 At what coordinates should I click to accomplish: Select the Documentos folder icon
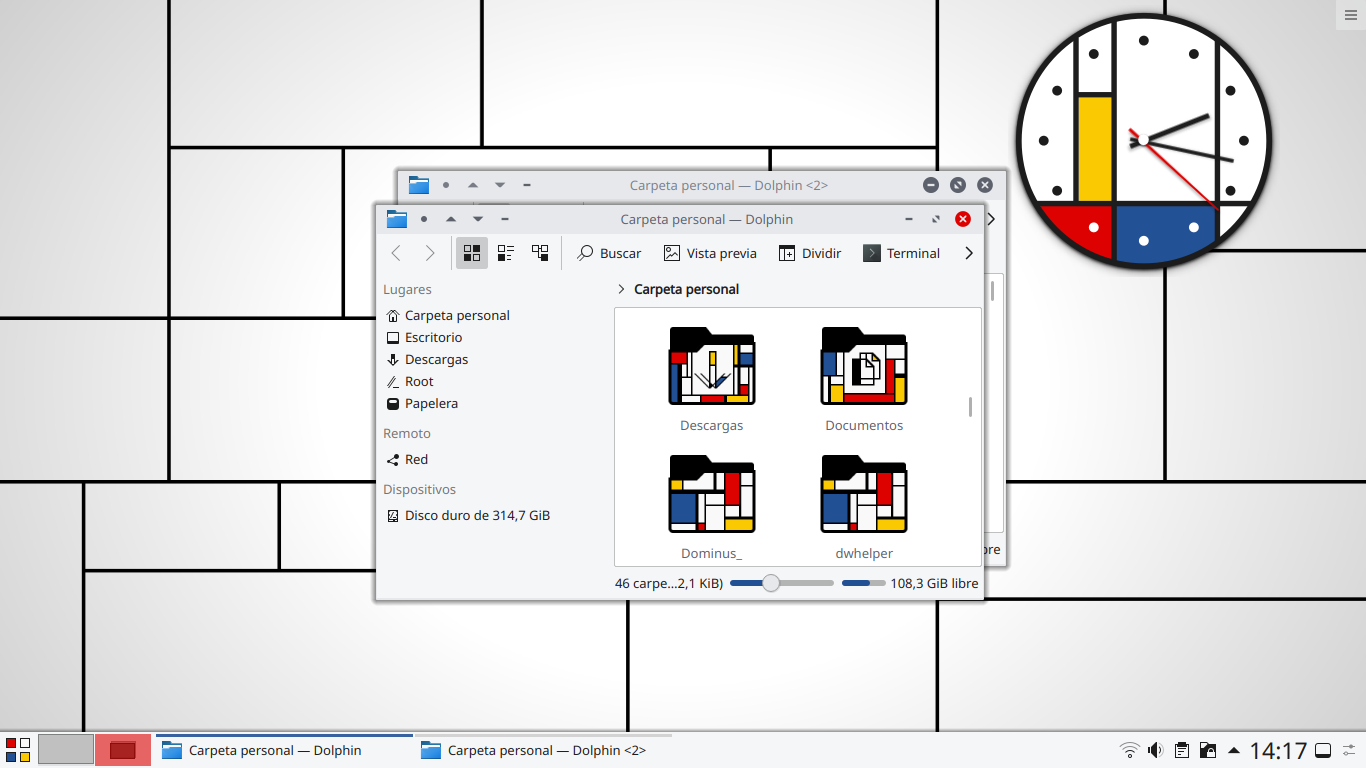point(864,366)
